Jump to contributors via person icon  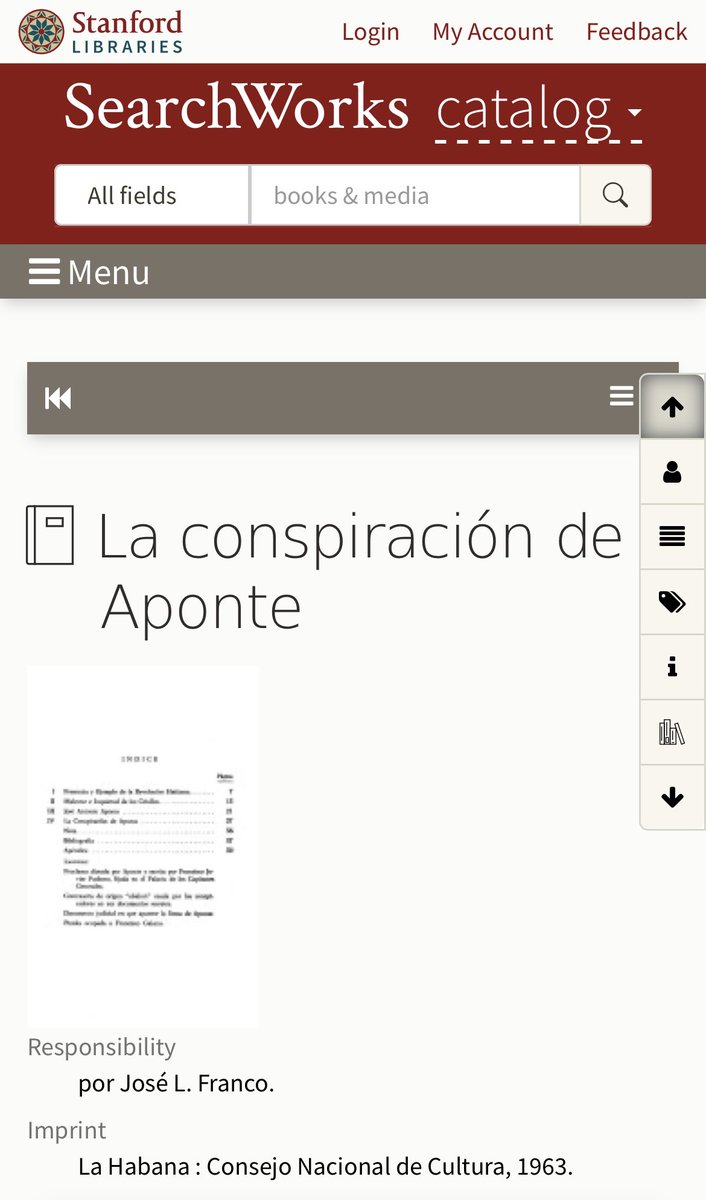[x=672, y=472]
